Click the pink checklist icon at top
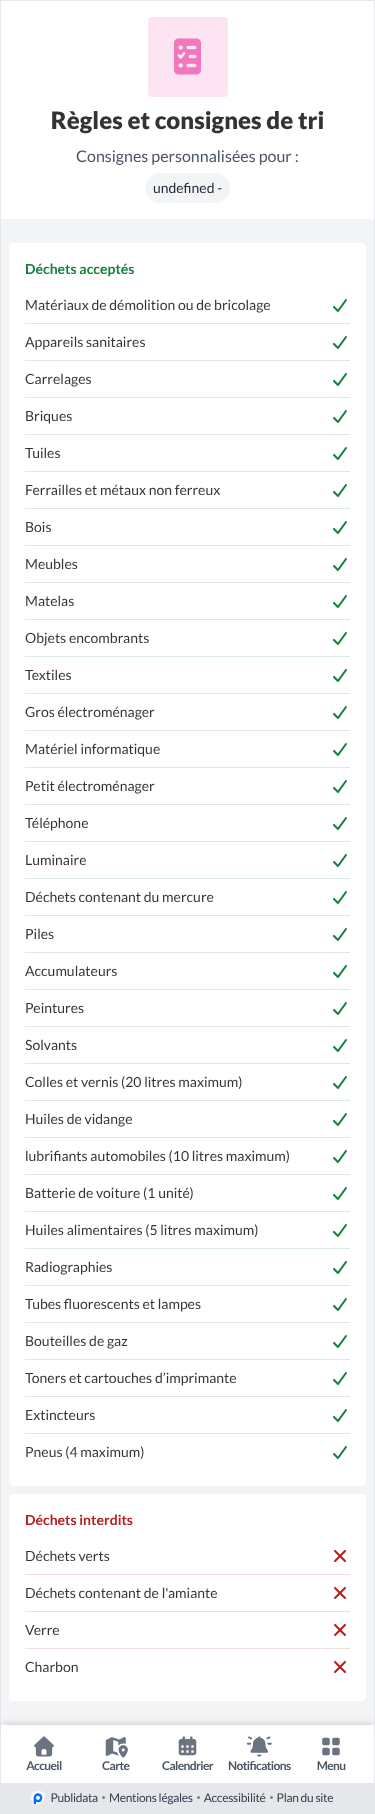Image resolution: width=375 pixels, height=1814 pixels. pyautogui.click(x=188, y=57)
